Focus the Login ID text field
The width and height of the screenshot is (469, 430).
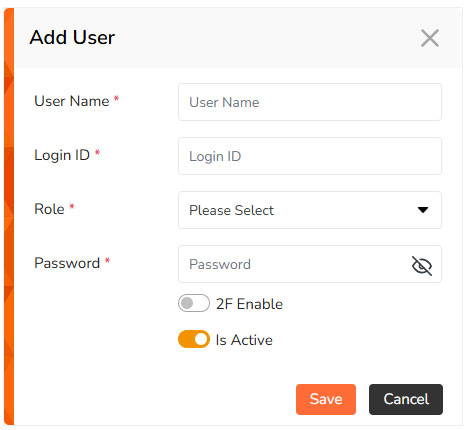coord(310,156)
